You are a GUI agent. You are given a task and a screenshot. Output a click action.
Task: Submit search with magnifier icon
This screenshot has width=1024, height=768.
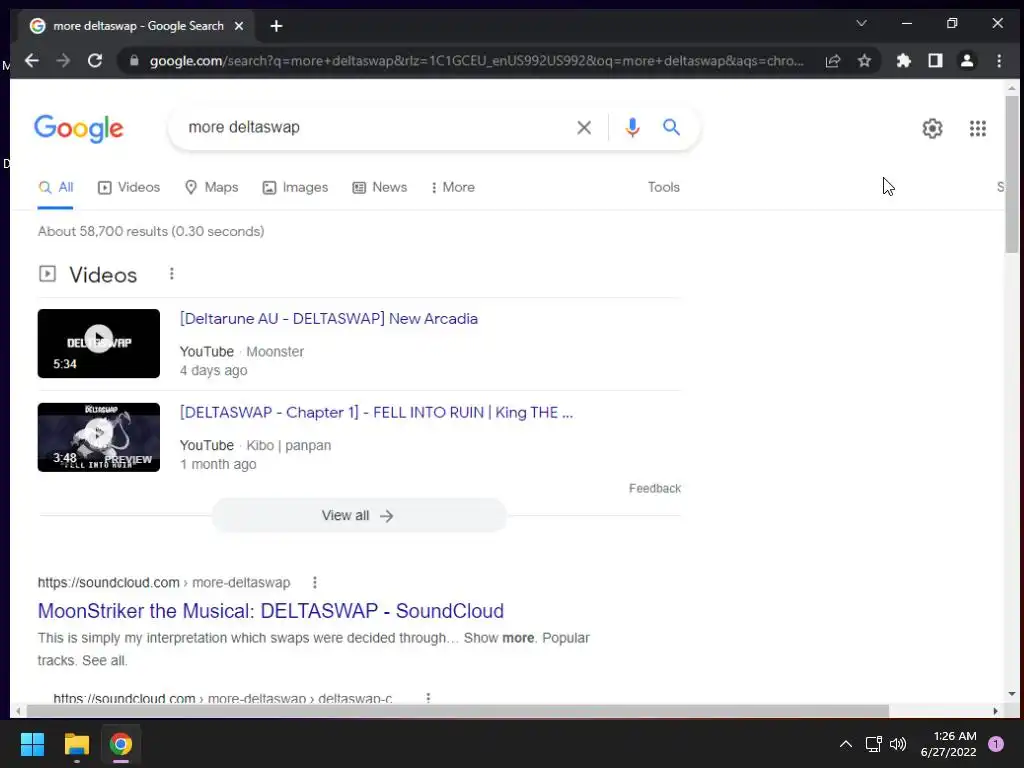coord(671,127)
